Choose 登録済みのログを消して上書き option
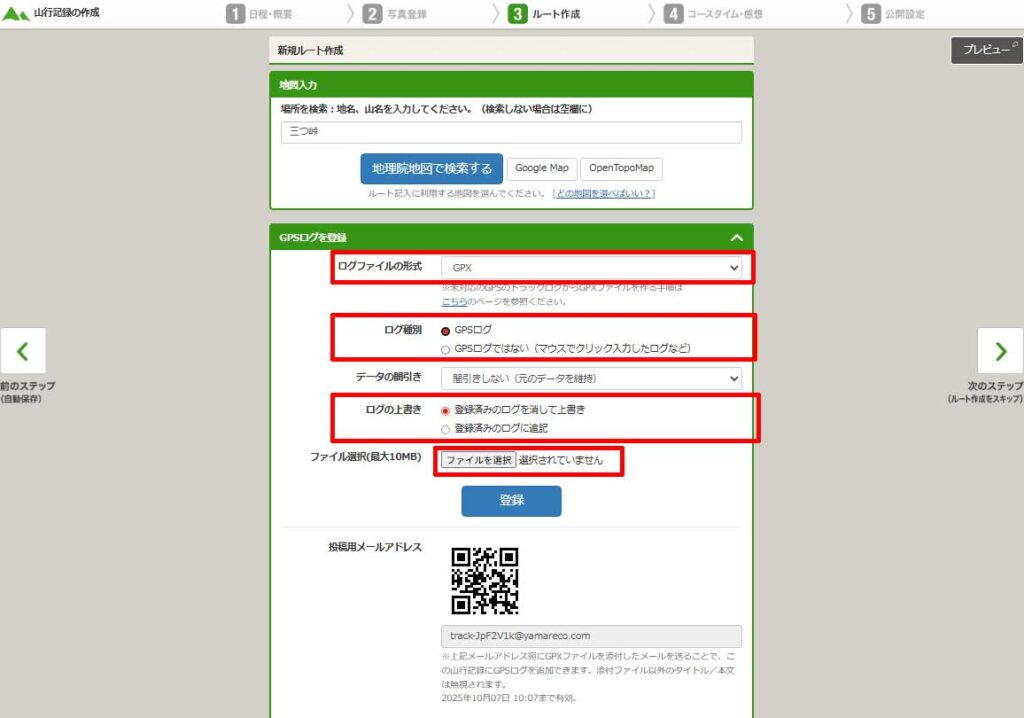 coord(446,410)
